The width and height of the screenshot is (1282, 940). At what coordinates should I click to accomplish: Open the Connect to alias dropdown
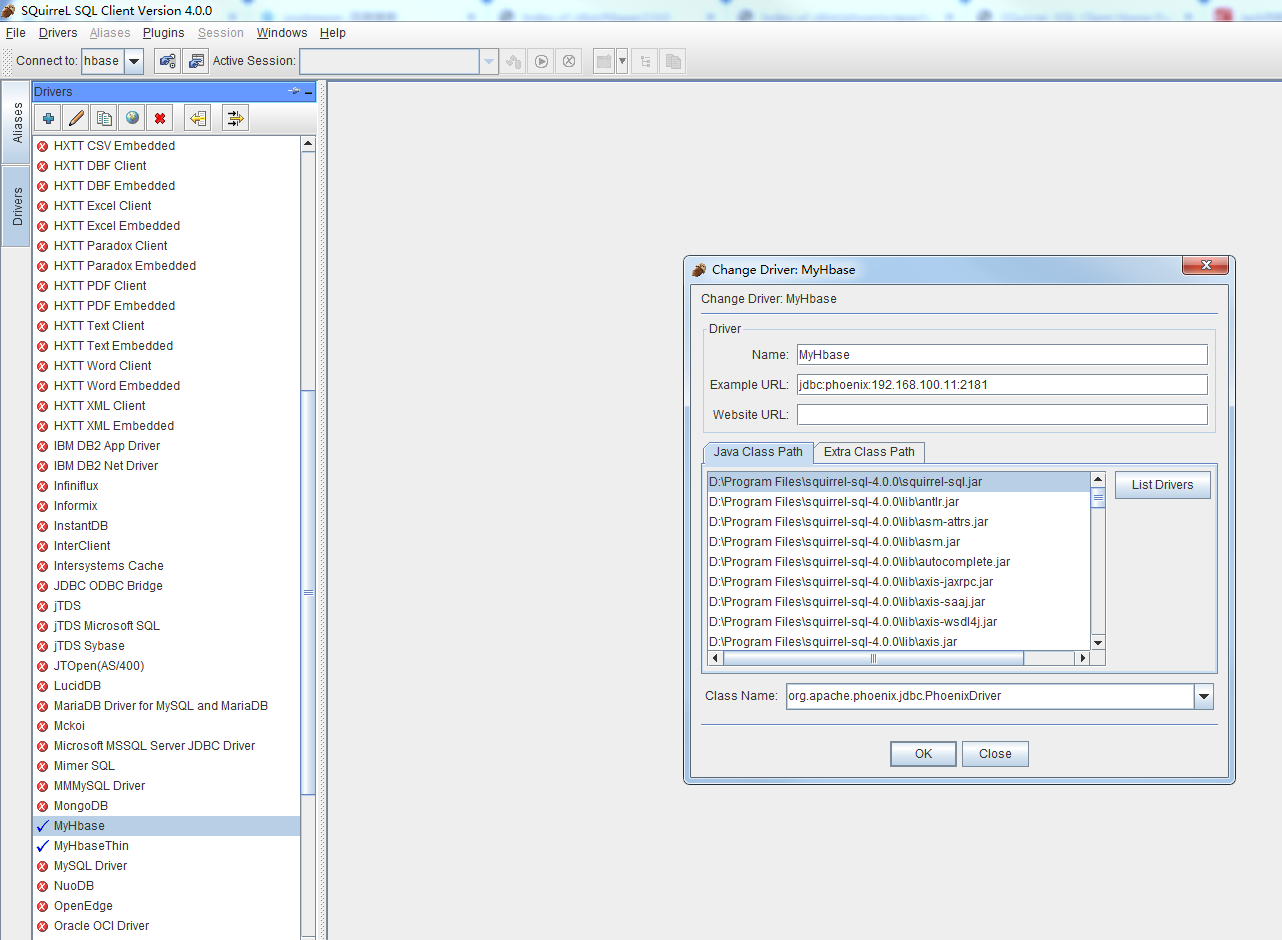click(133, 61)
